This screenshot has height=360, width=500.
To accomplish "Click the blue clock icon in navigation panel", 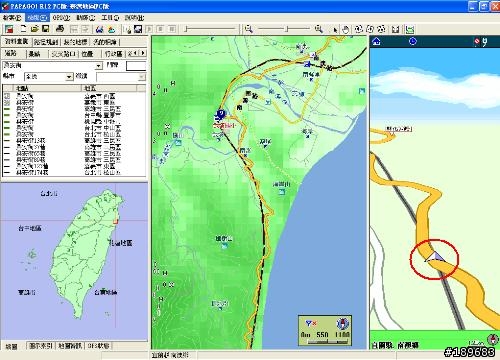I will 413,41.
